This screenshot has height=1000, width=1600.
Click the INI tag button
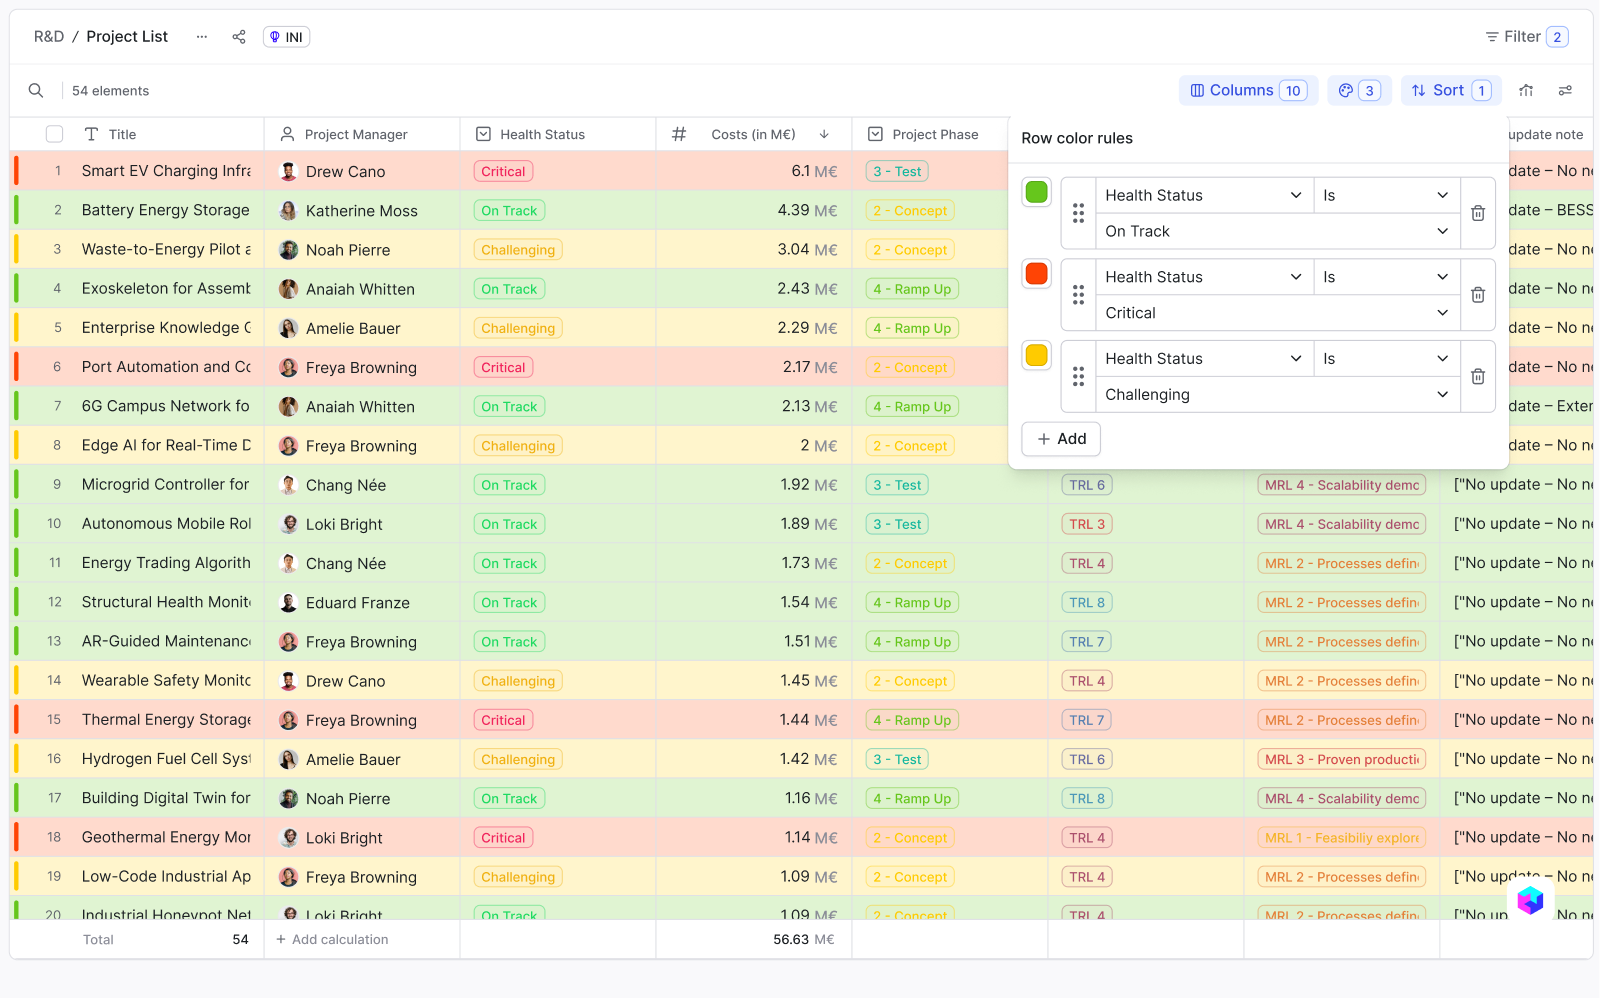point(286,37)
